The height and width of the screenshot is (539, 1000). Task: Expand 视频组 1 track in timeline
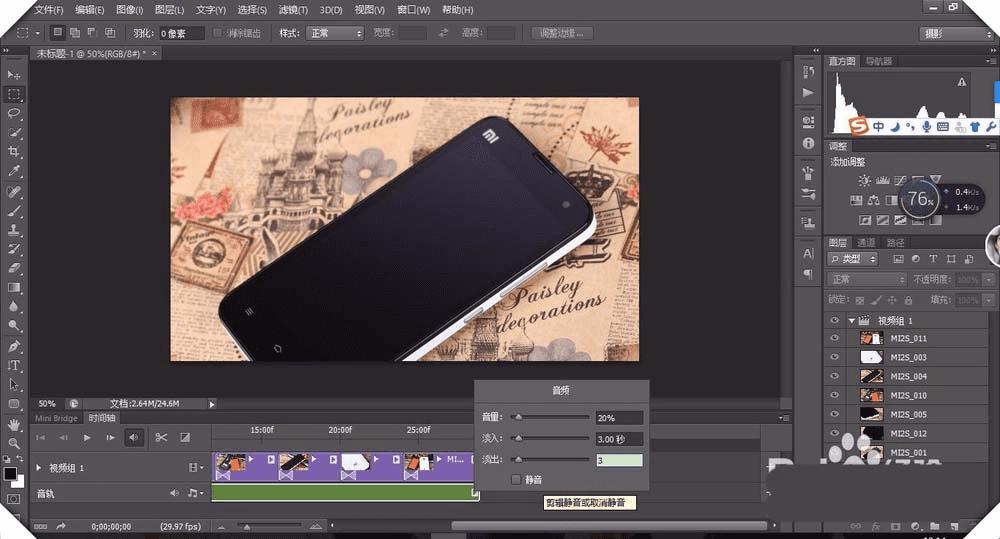point(39,467)
